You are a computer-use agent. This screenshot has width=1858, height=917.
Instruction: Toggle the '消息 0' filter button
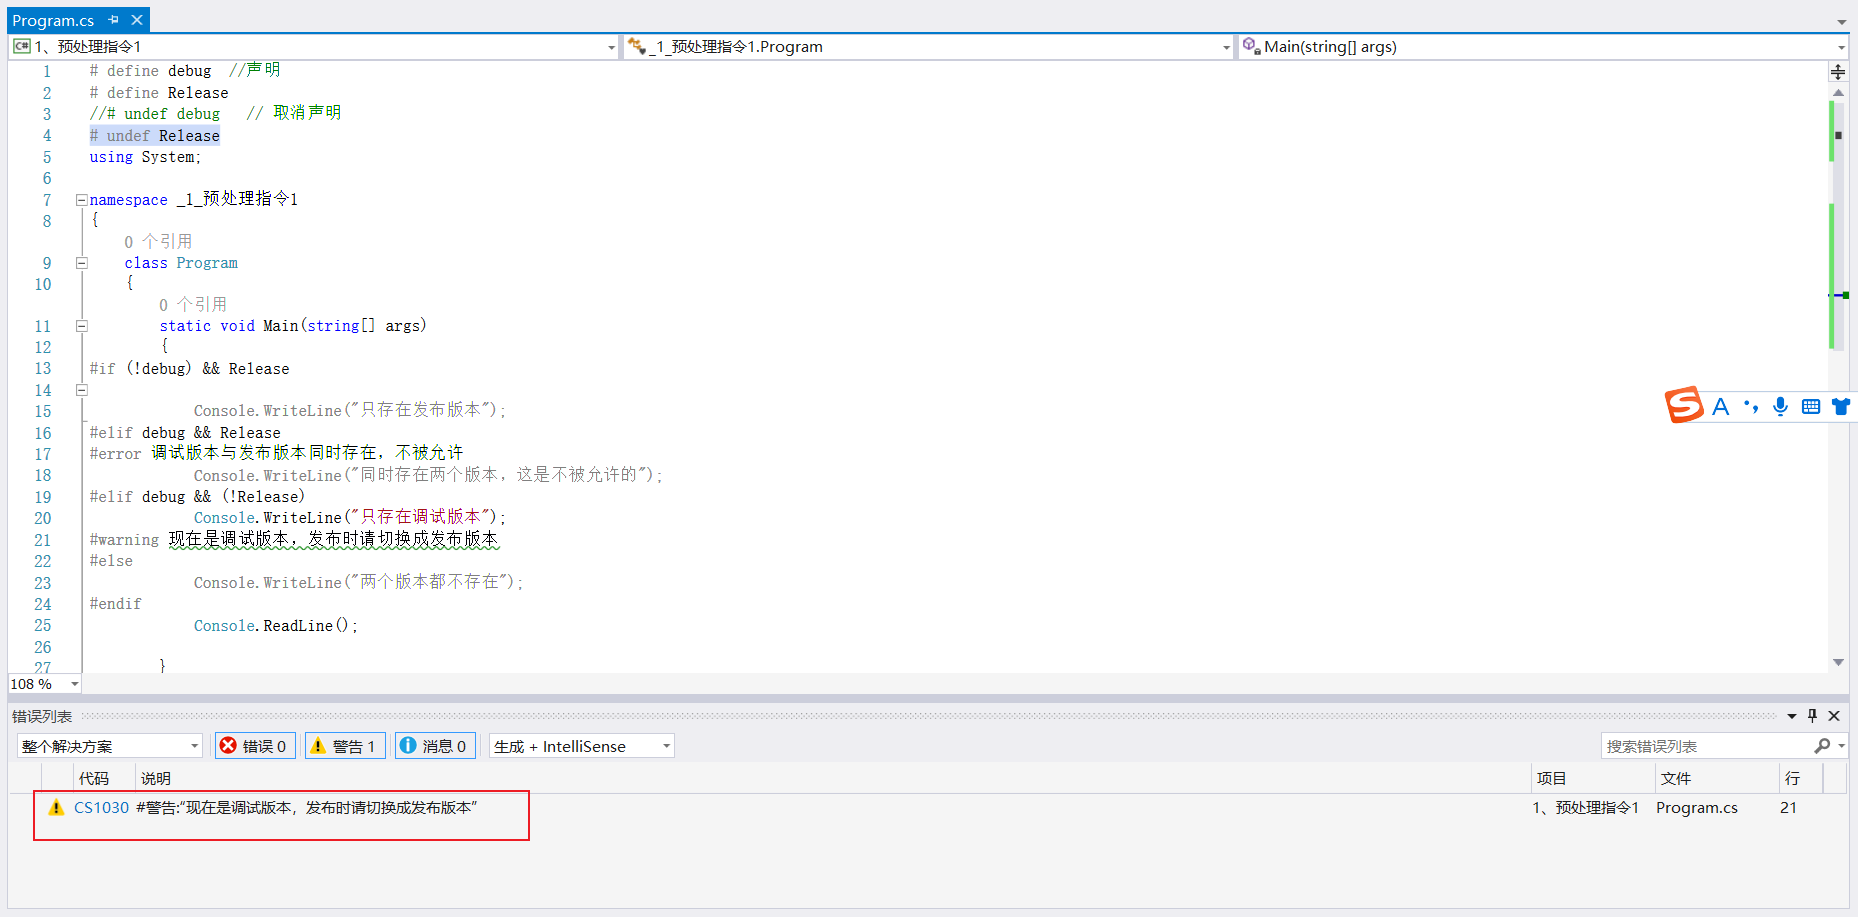435,746
